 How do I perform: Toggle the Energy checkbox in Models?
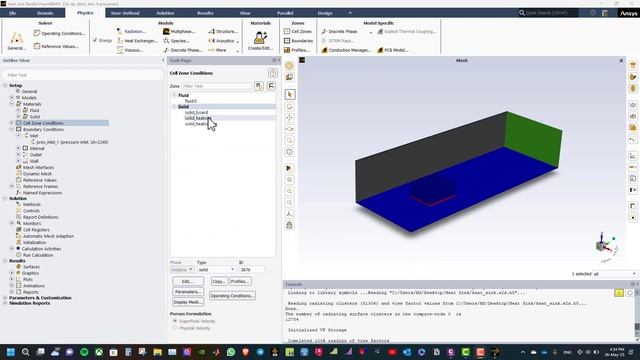tap(95, 40)
